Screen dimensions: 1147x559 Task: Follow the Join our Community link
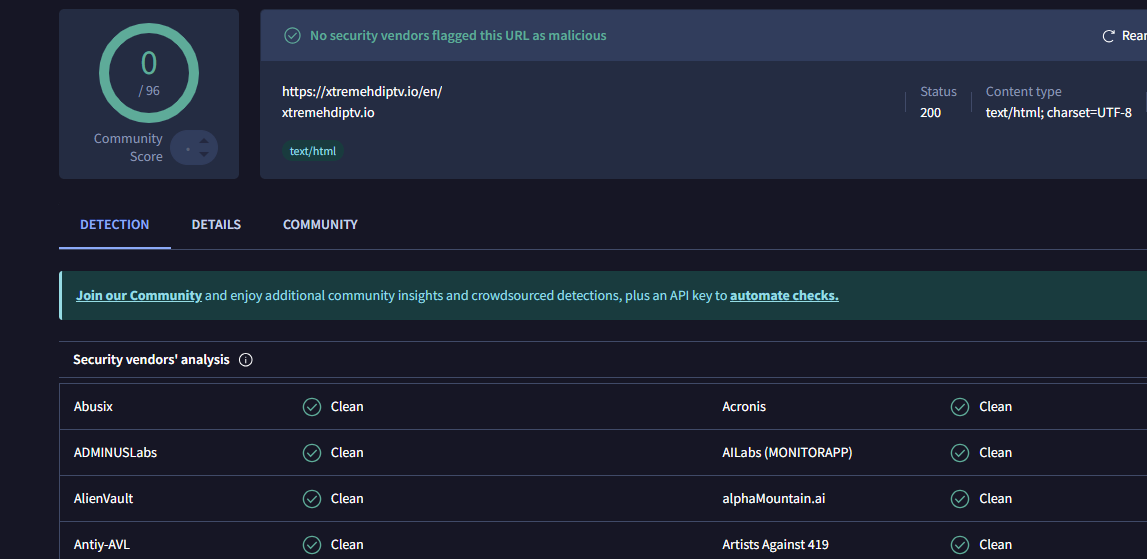[139, 296]
